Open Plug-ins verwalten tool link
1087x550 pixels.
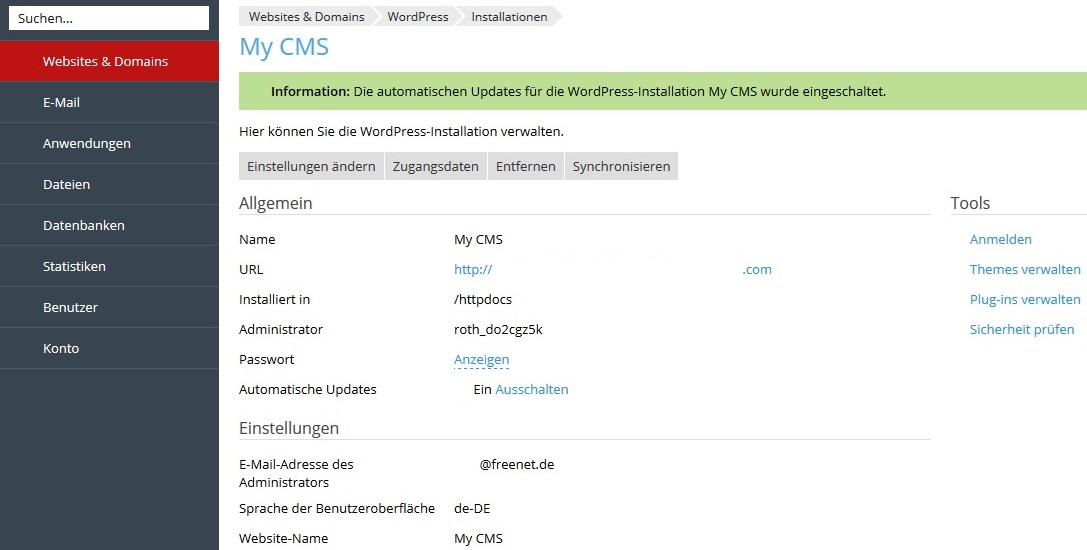(x=1025, y=300)
